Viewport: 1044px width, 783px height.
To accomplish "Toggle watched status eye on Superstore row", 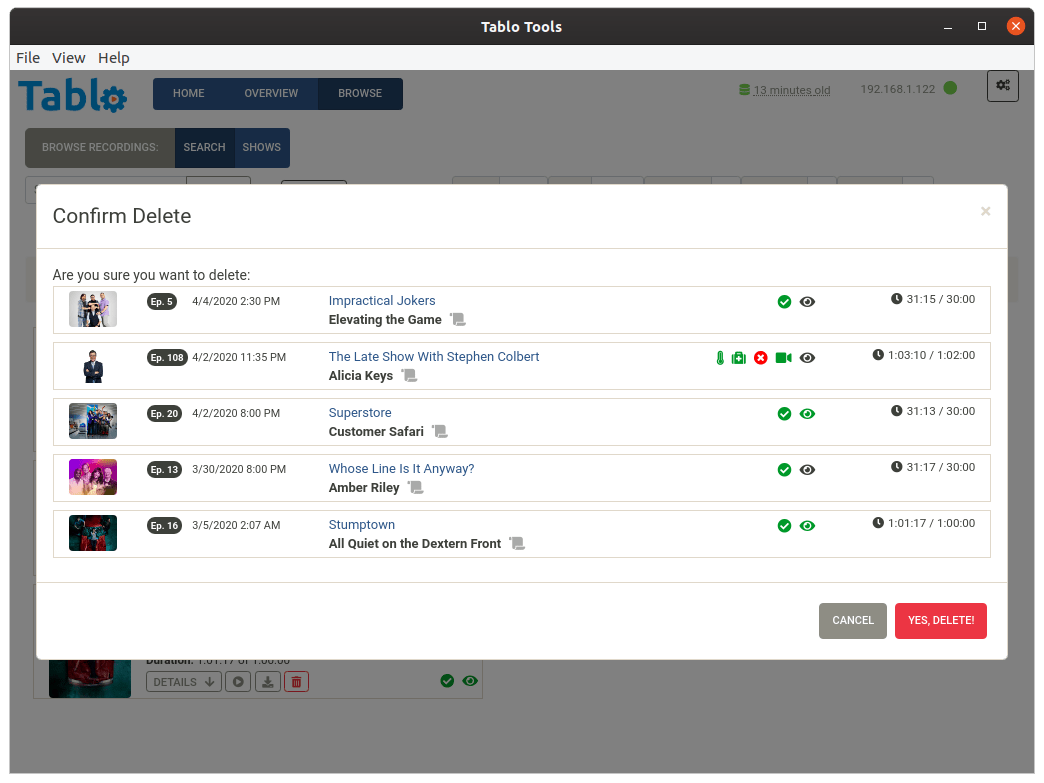I will 807,413.
